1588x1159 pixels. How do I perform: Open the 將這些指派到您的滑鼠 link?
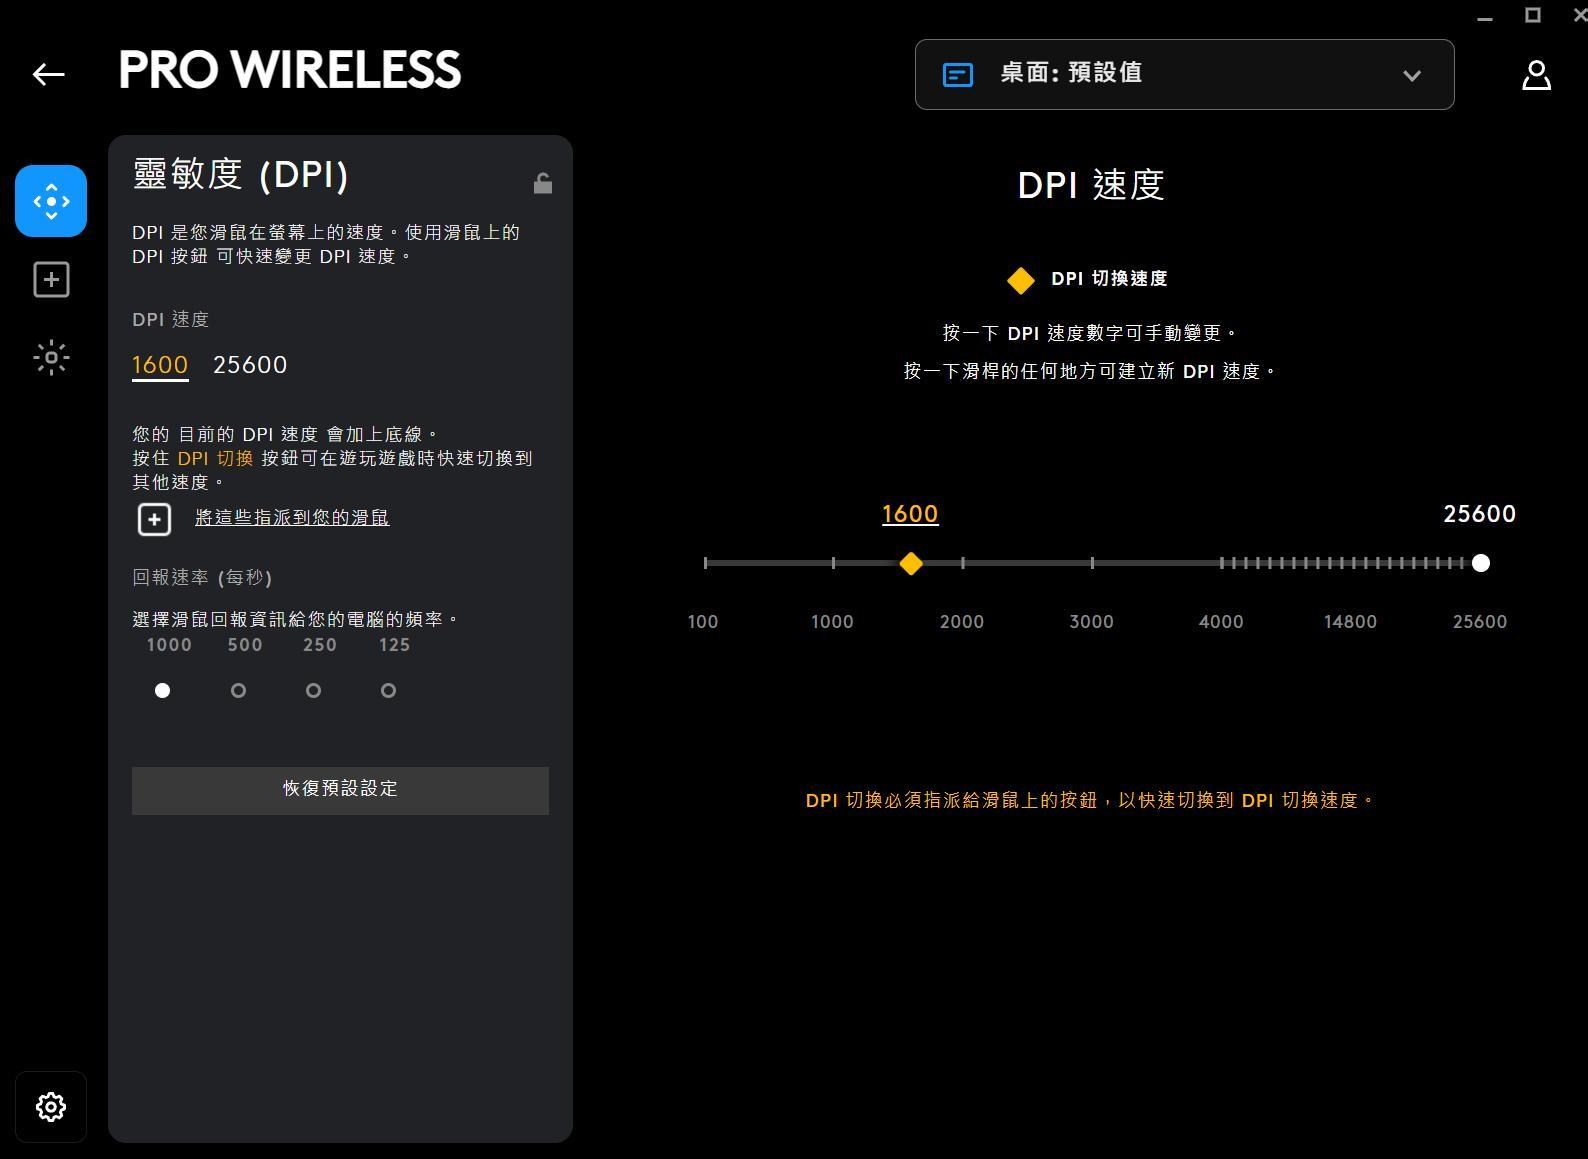click(292, 518)
